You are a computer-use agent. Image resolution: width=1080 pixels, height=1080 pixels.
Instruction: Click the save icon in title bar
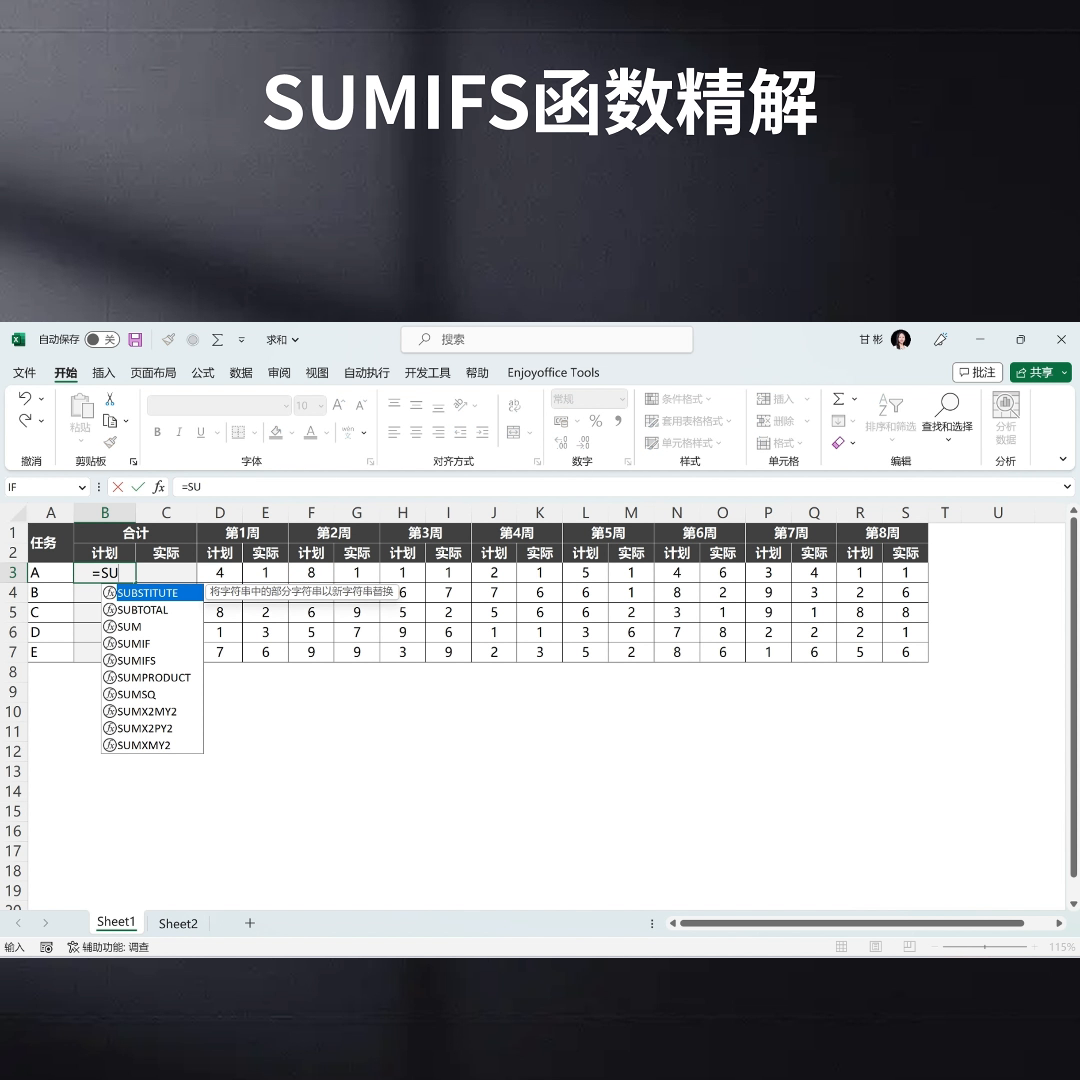[135, 340]
